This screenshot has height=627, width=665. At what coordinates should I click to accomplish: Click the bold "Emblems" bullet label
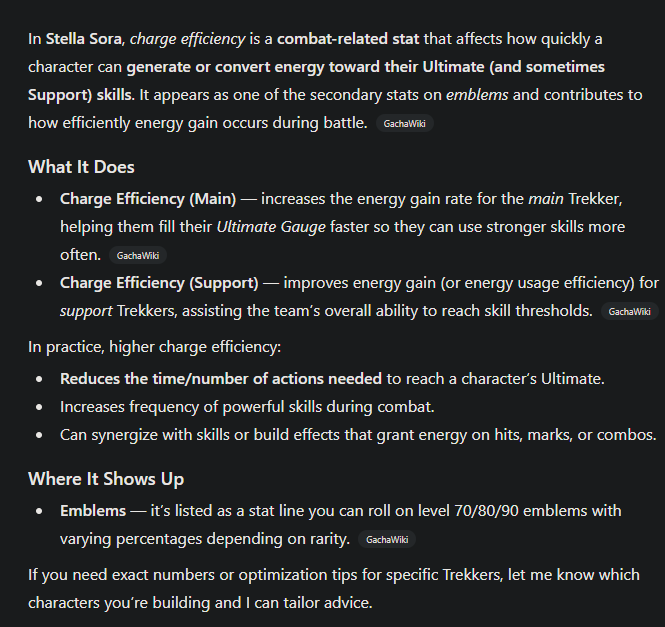(92, 511)
